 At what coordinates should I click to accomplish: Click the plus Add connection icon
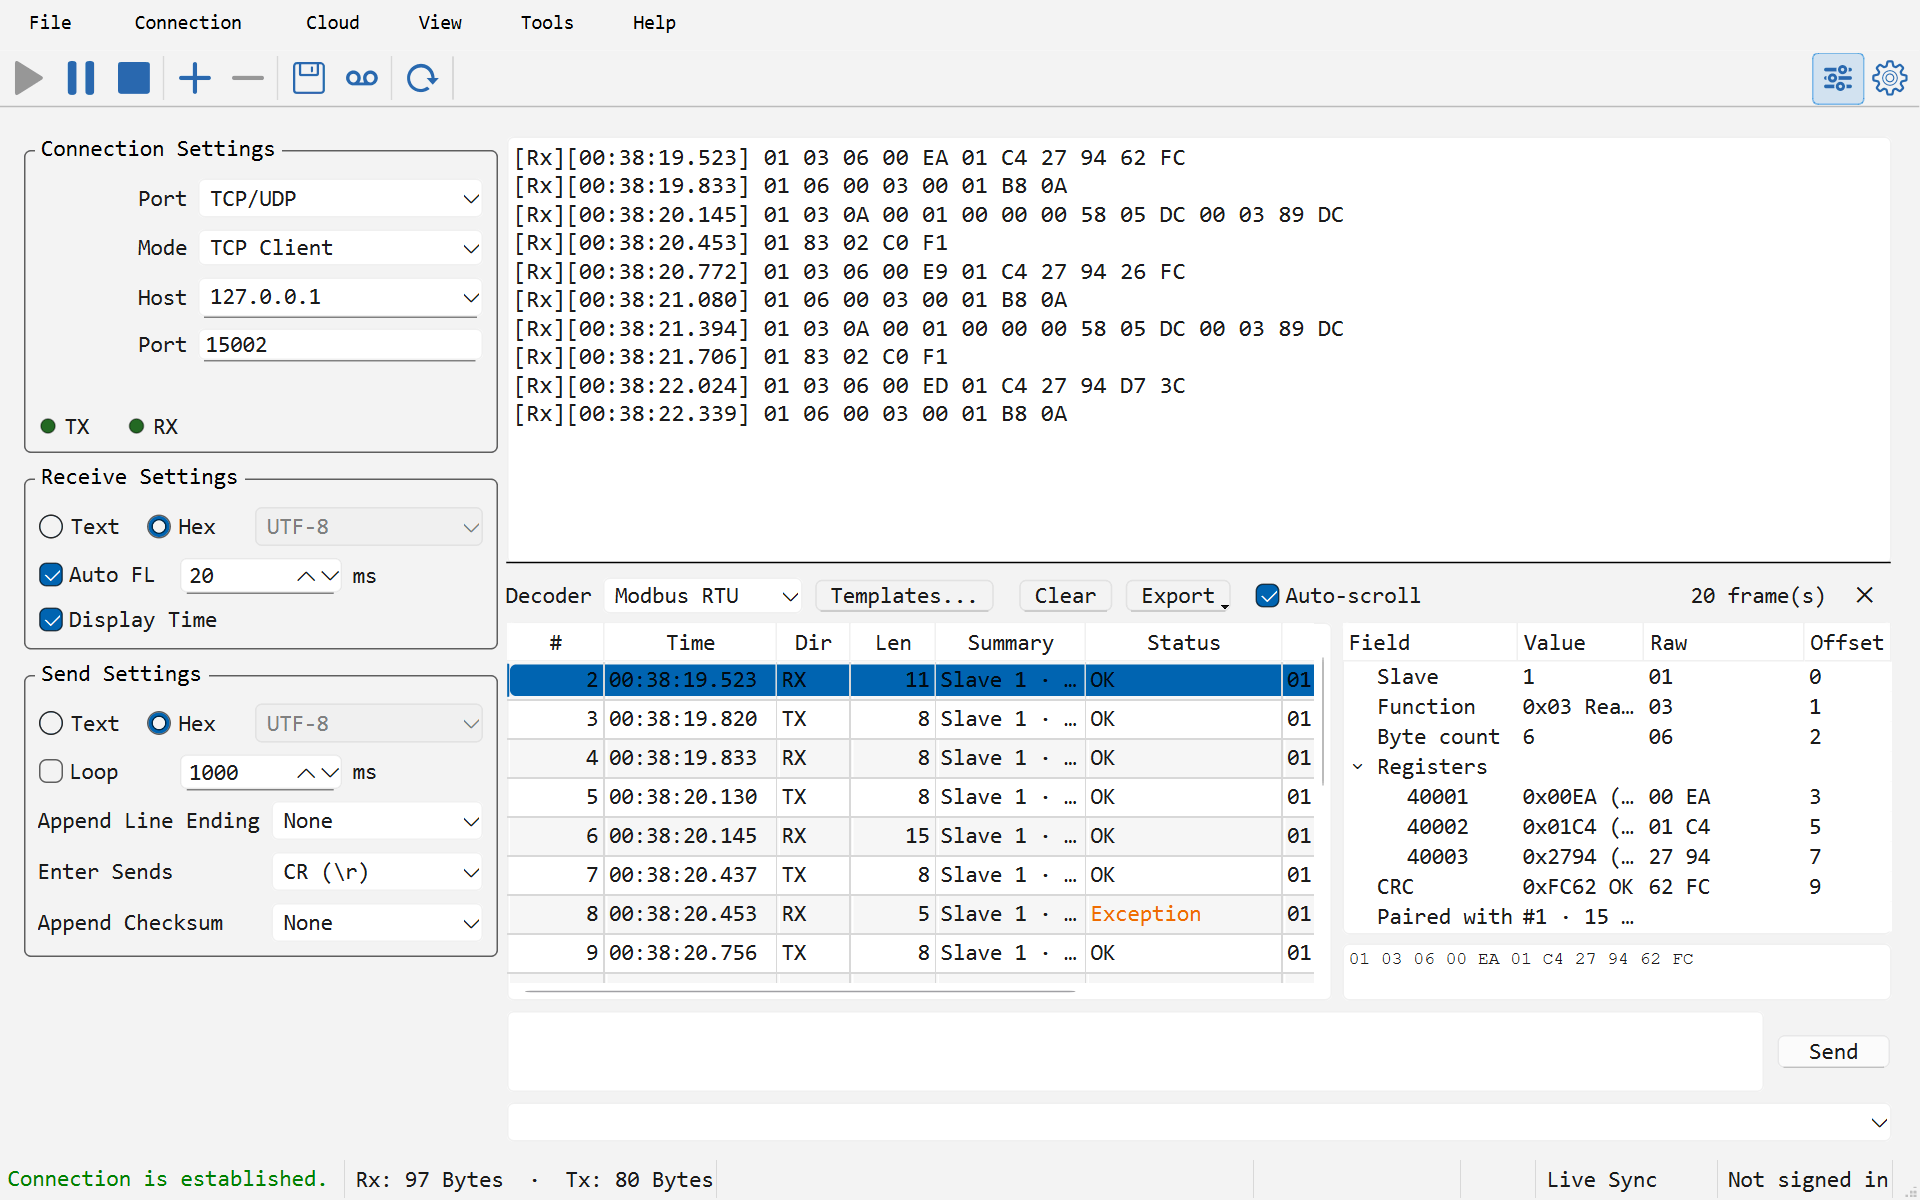[x=195, y=78]
